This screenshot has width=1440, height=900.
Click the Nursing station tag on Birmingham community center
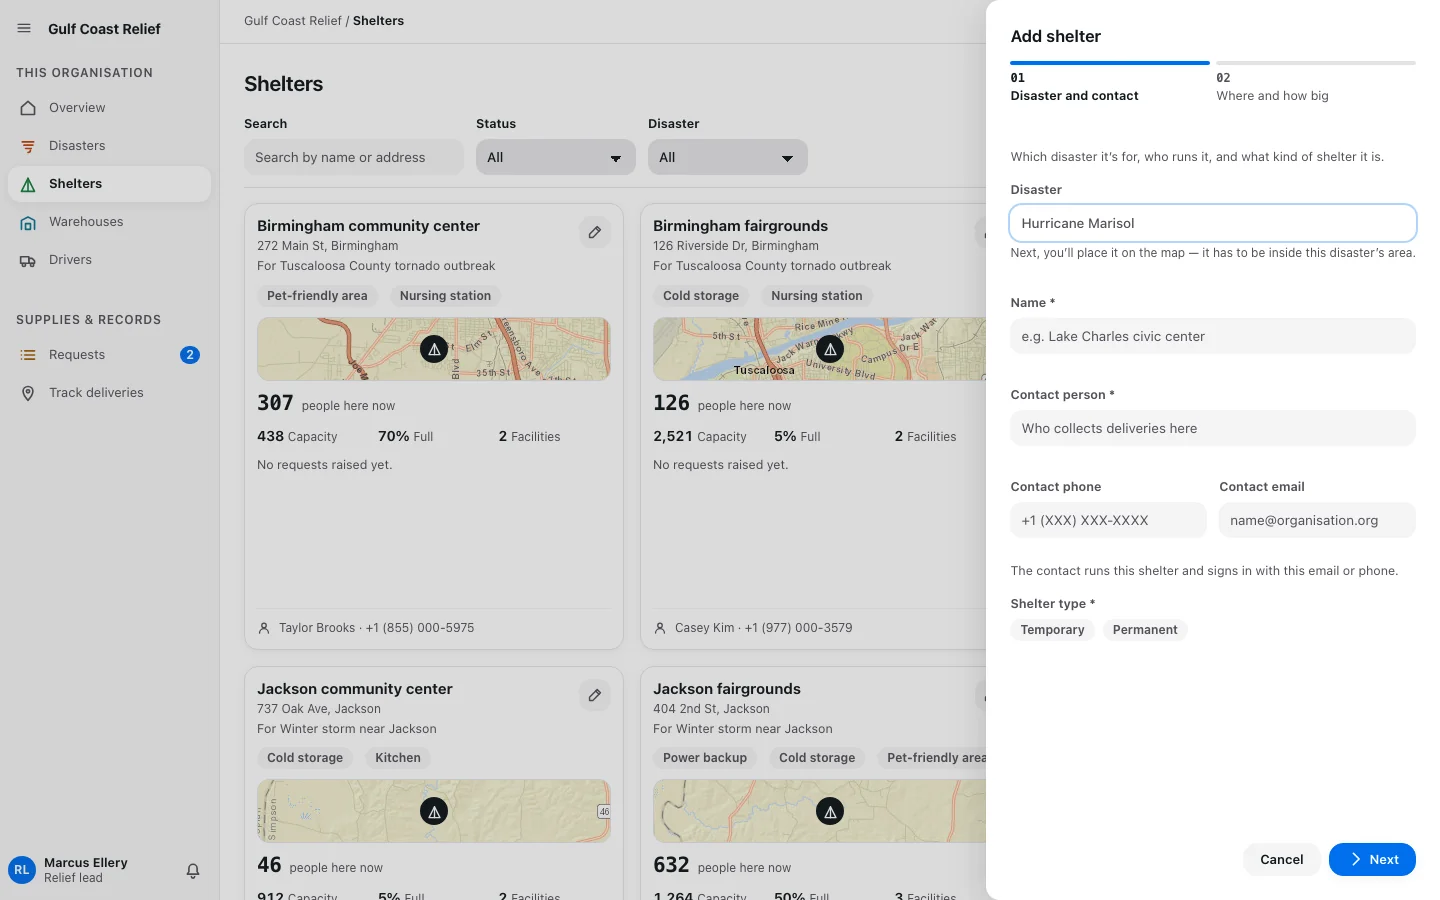445,296
